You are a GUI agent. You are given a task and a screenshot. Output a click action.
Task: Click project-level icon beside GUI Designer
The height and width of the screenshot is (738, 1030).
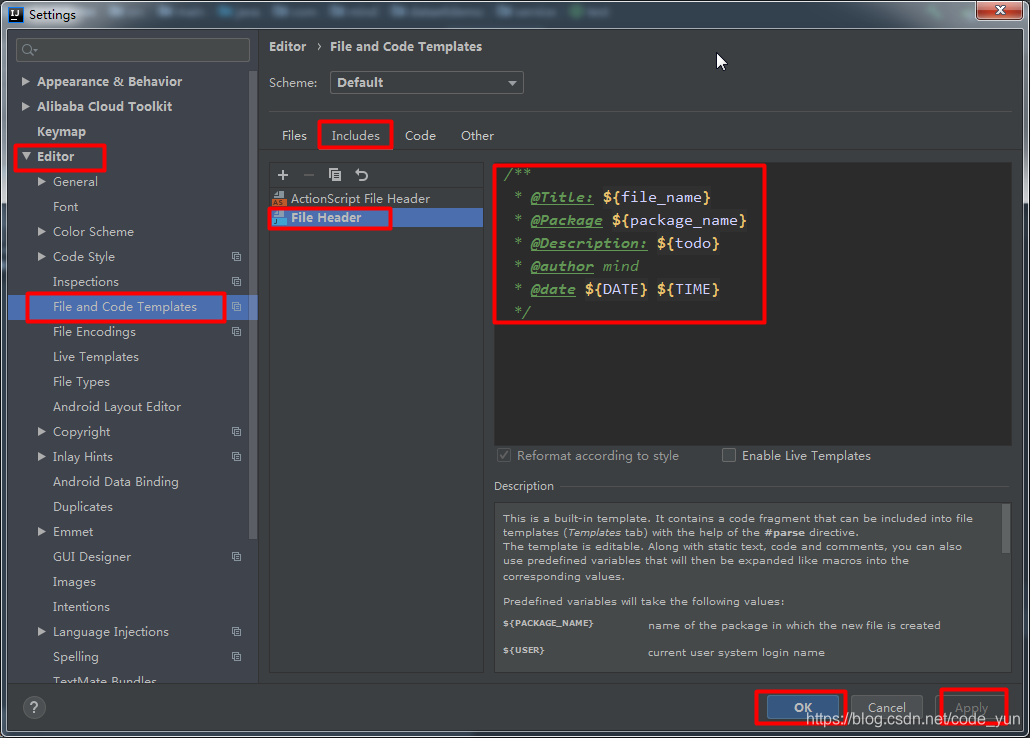pyautogui.click(x=236, y=557)
